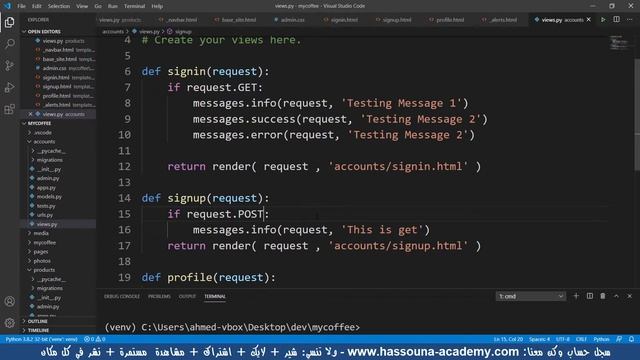Image resolution: width=640 pixels, height=360 pixels.
Task: Expand the mycoffee folder in tree
Action: coord(44,242)
